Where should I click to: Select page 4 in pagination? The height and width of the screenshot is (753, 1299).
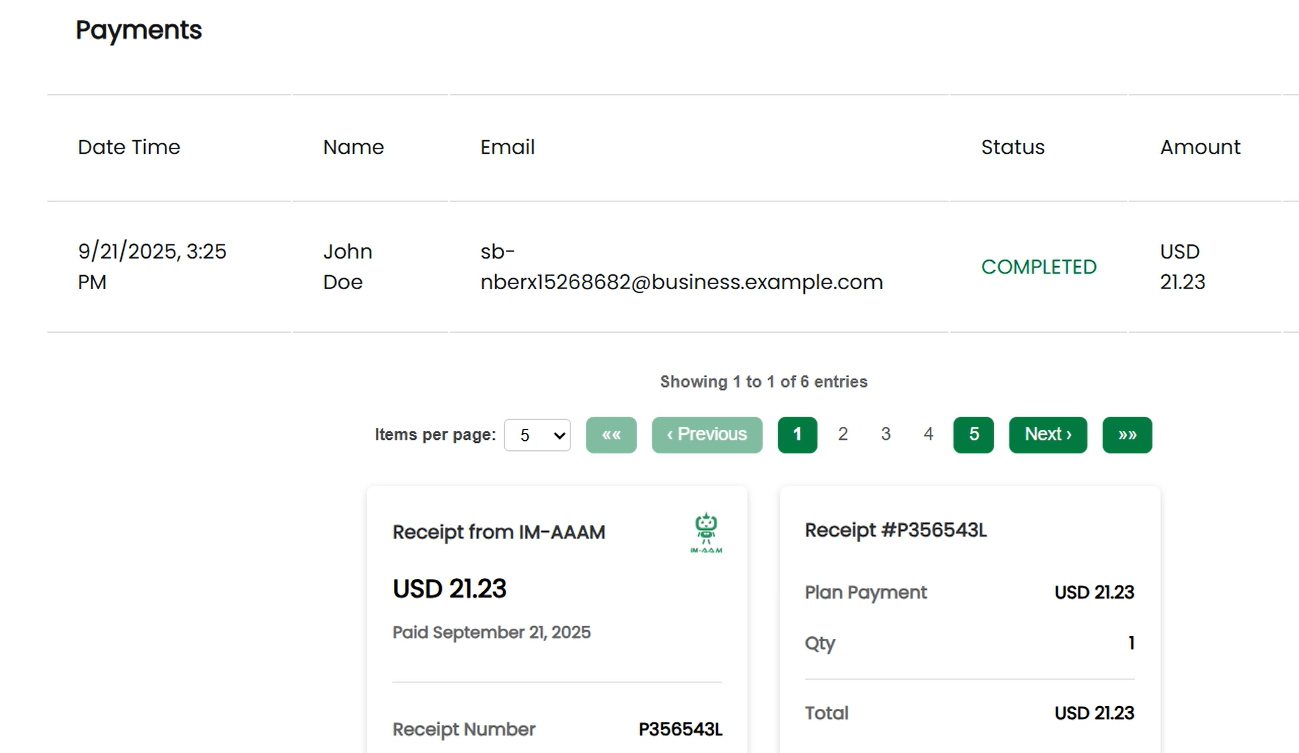coord(928,434)
